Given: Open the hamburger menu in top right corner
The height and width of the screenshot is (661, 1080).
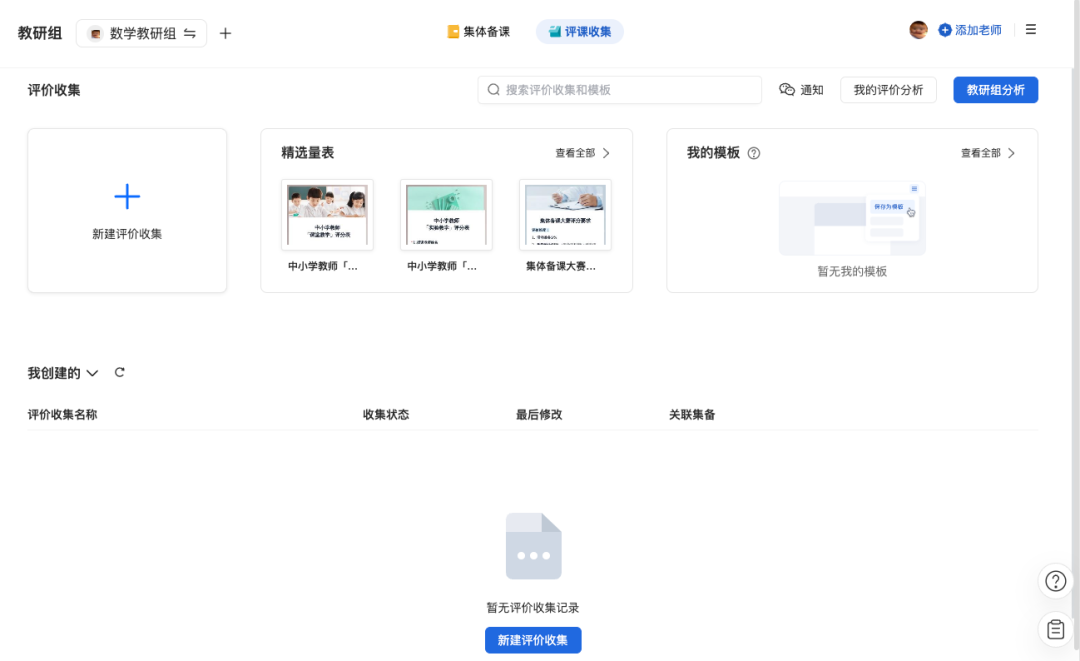Looking at the screenshot, I should pos(1031,29).
